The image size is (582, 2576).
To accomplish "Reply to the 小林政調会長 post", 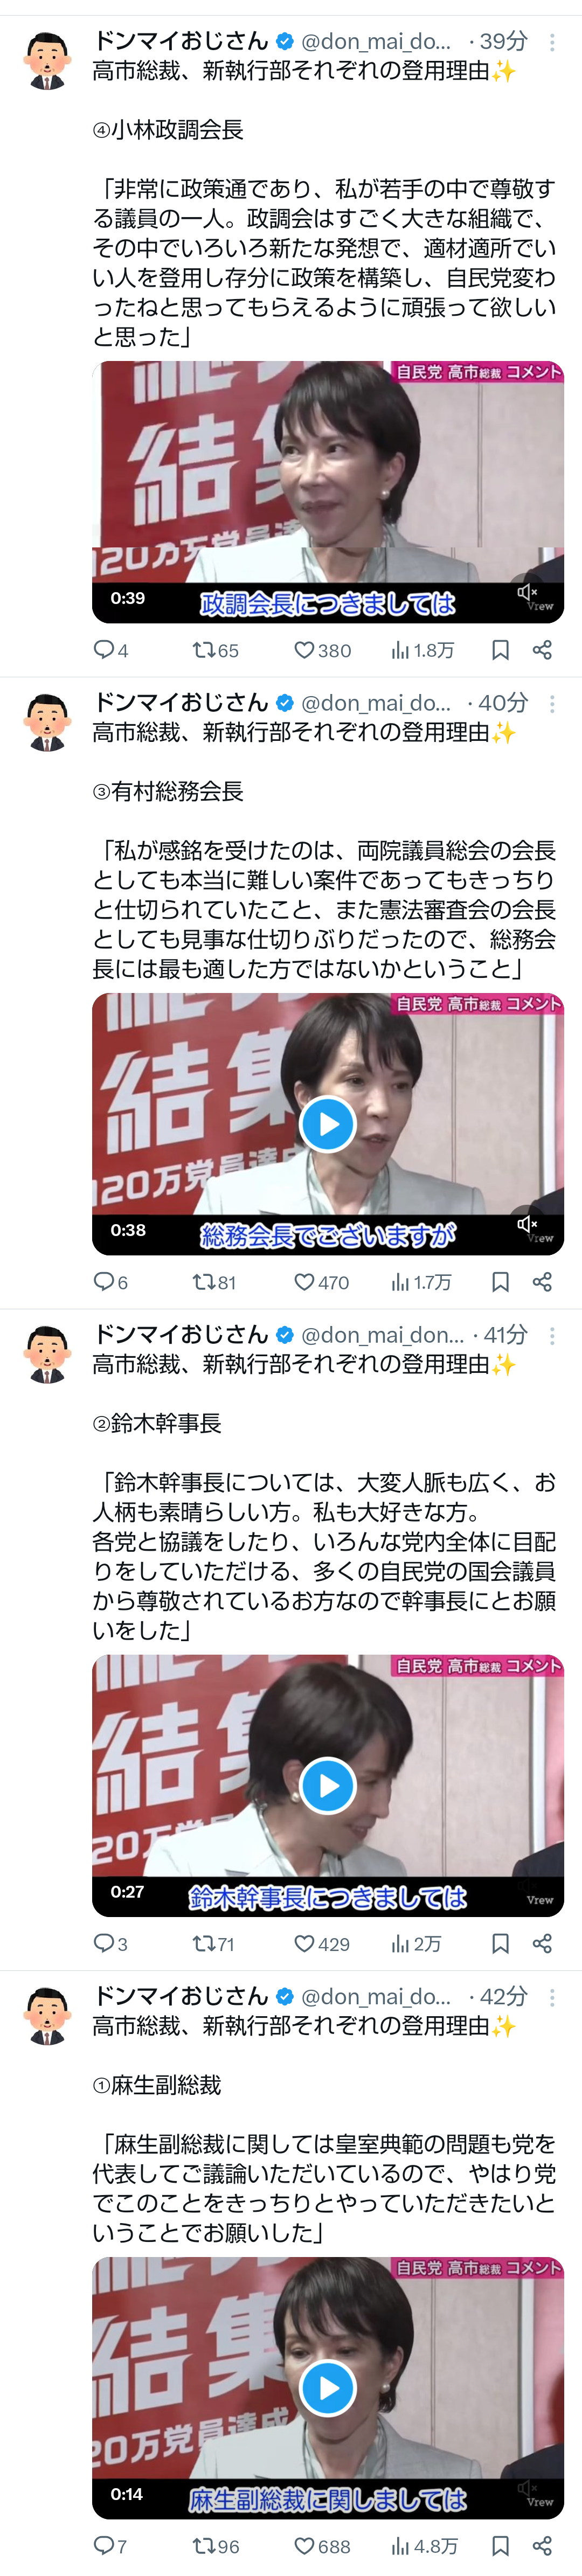I will pos(110,650).
